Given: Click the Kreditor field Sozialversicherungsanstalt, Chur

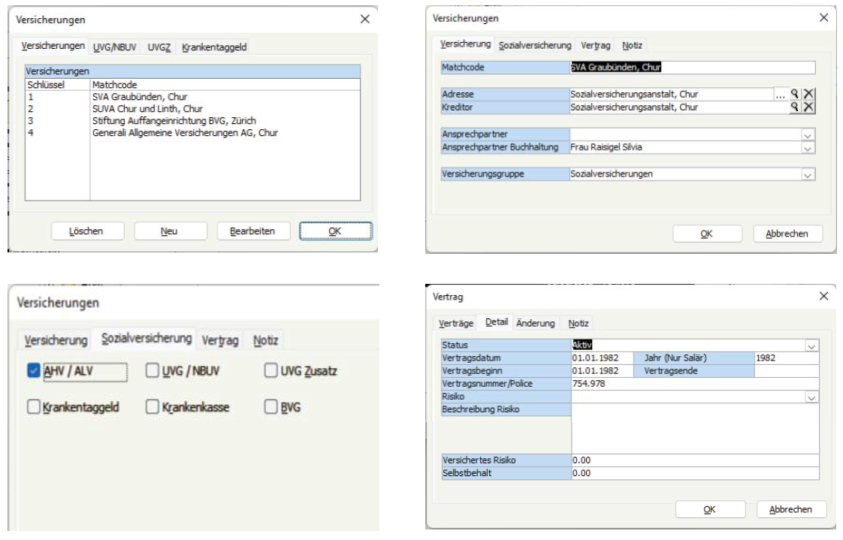Looking at the screenshot, I should point(678,107).
